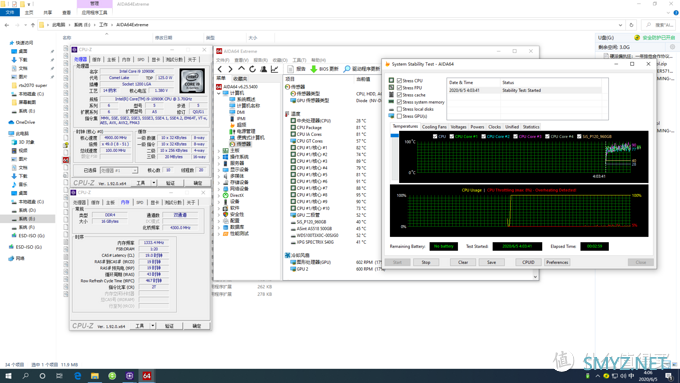Click the Save button in stability test
Viewport: 680px width, 383px height.
click(491, 262)
